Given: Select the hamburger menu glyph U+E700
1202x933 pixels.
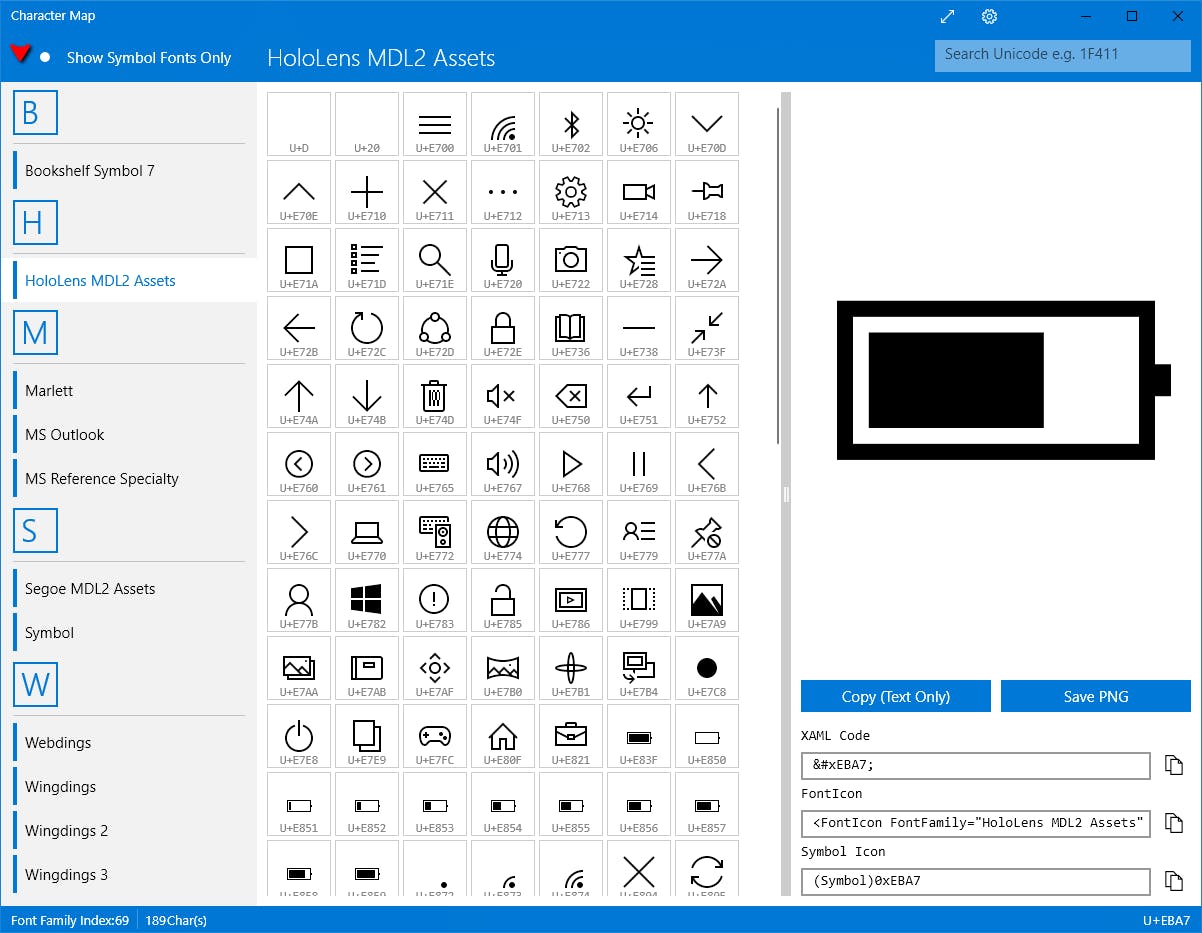Looking at the screenshot, I should (435, 124).
